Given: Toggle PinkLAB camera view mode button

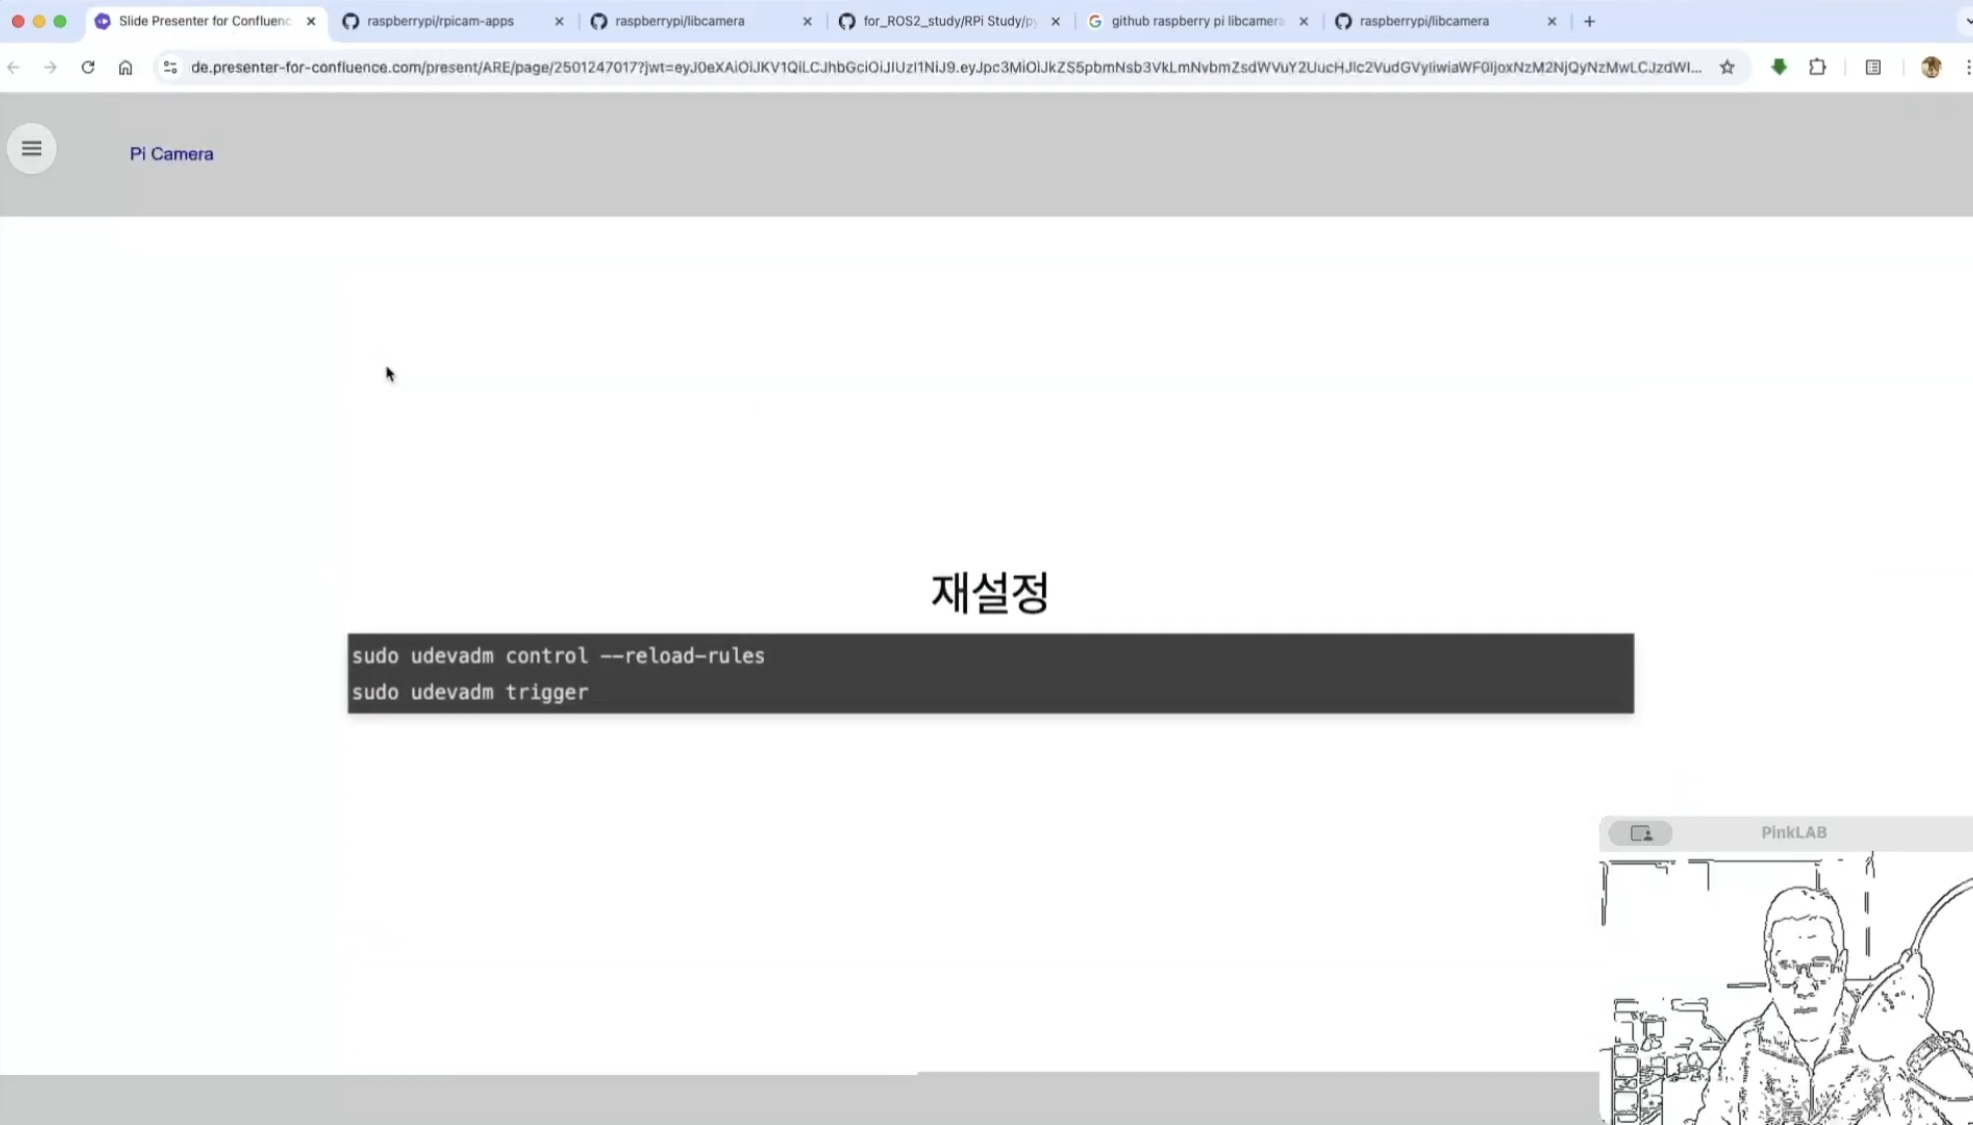Looking at the screenshot, I should click(x=1640, y=833).
